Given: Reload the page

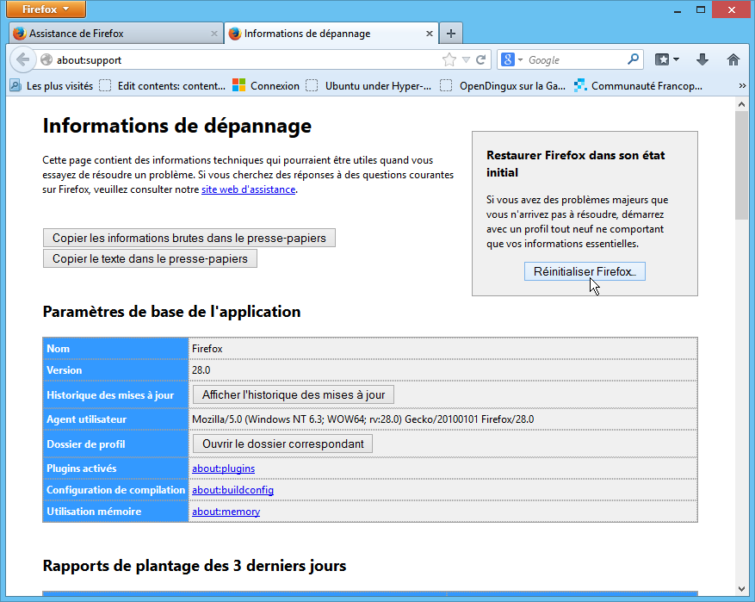Looking at the screenshot, I should [481, 60].
